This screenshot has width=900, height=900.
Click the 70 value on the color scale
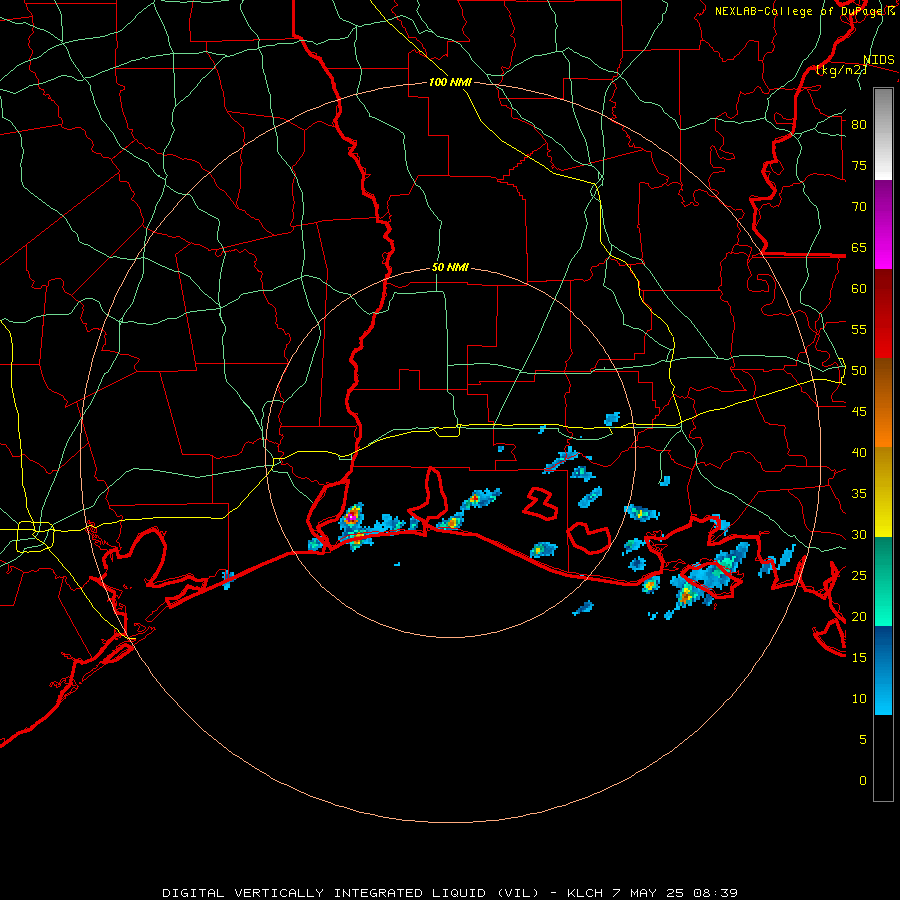(859, 207)
